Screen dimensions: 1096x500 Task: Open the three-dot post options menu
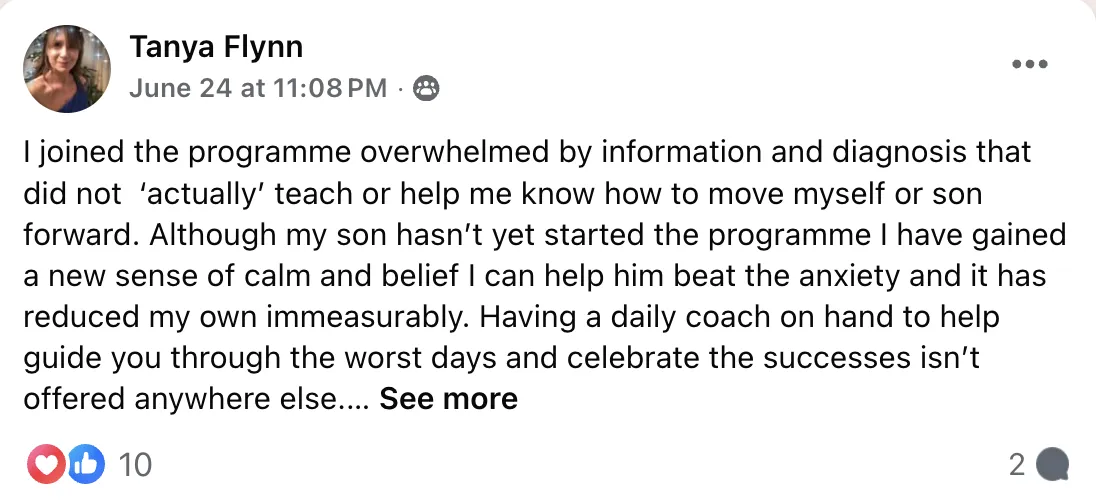(x=1030, y=64)
